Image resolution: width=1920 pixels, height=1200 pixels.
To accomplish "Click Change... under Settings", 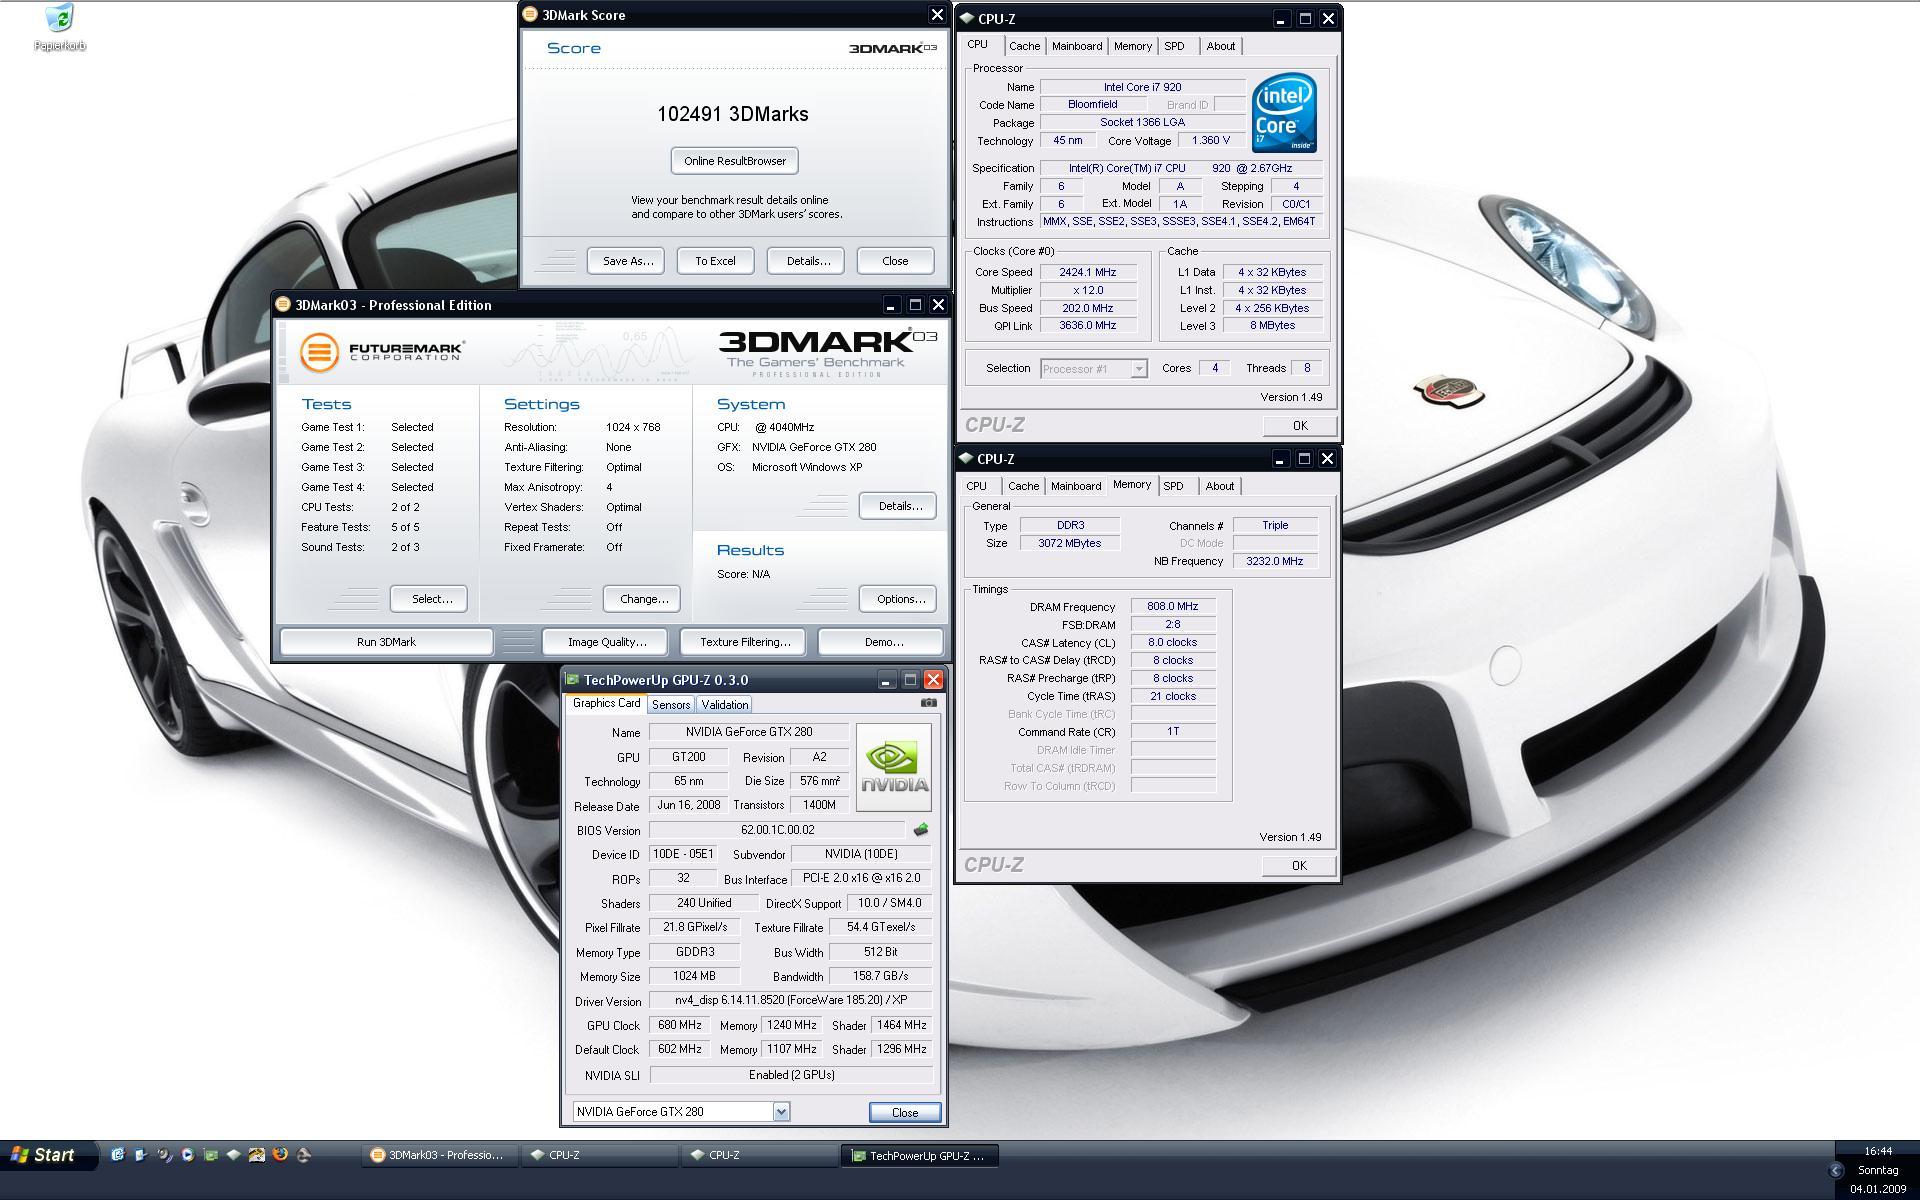I will pyautogui.click(x=644, y=599).
